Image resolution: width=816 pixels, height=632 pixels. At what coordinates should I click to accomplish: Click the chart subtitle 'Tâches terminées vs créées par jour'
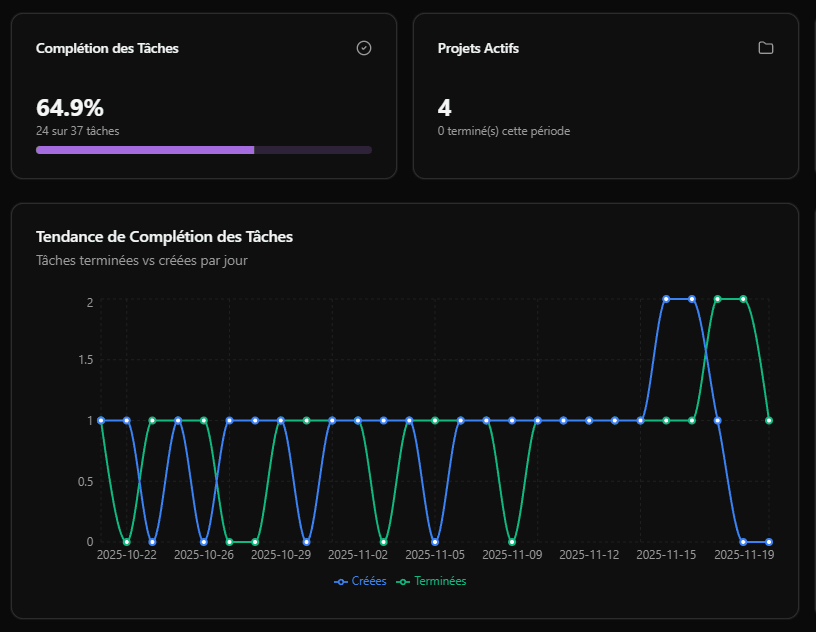(x=142, y=260)
